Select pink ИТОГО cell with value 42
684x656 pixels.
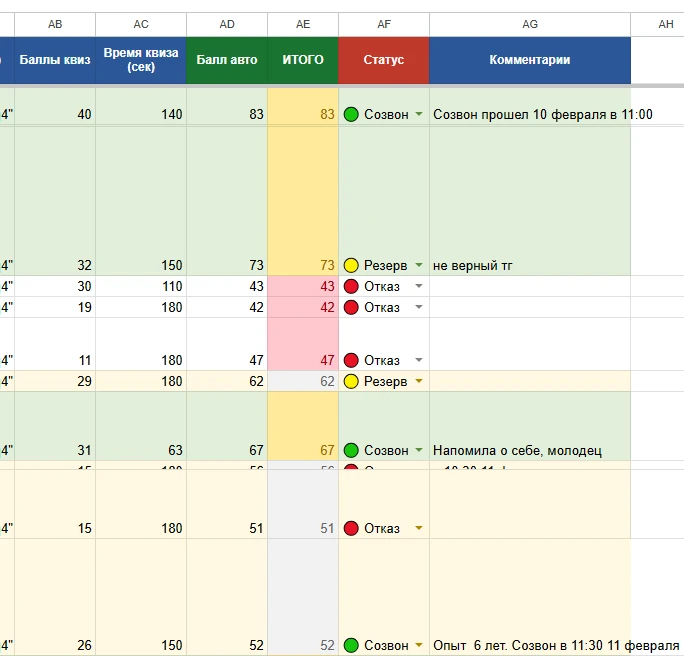coord(303,307)
